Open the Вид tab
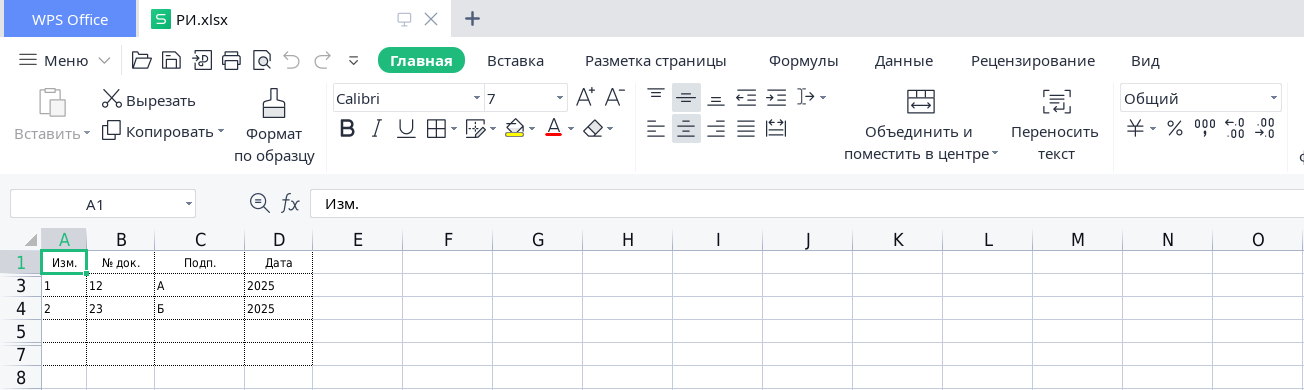The width and height of the screenshot is (1304, 390). tap(1145, 61)
